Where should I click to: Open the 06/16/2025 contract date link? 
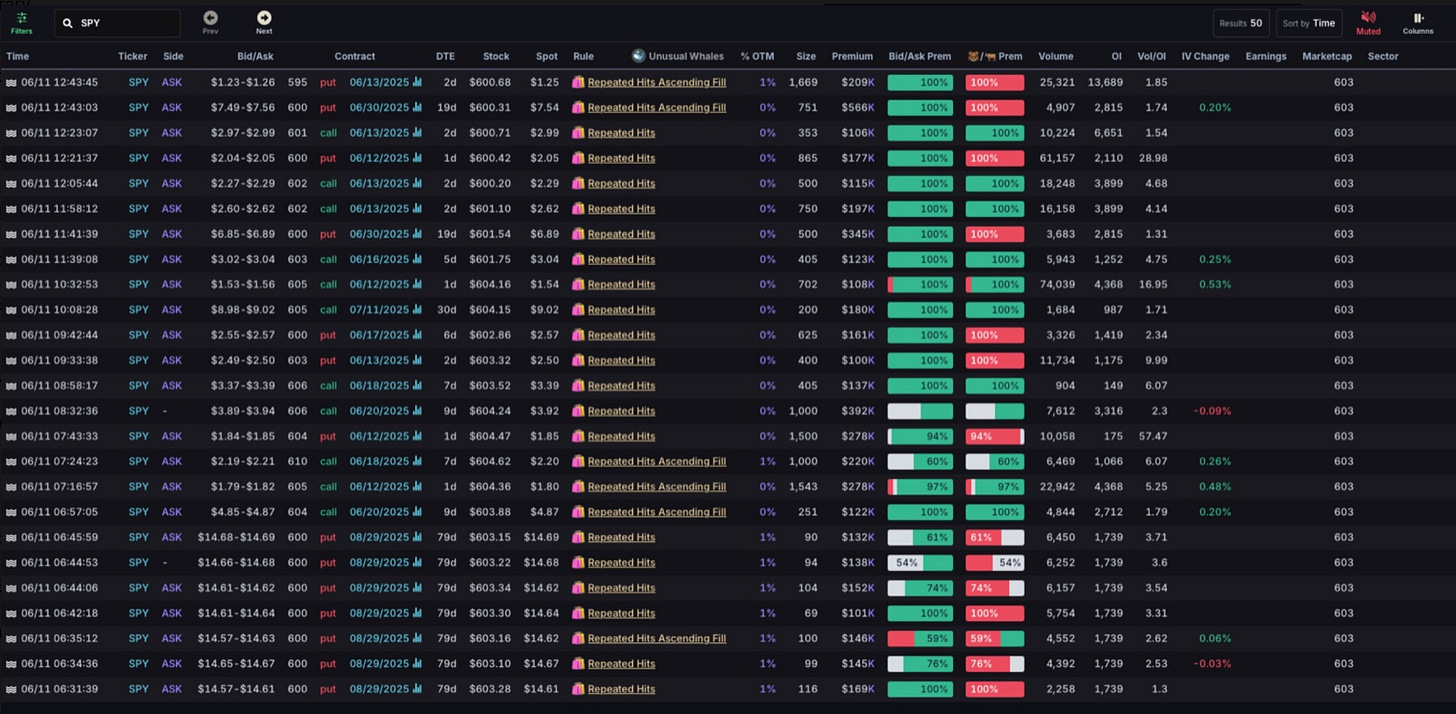[379, 259]
